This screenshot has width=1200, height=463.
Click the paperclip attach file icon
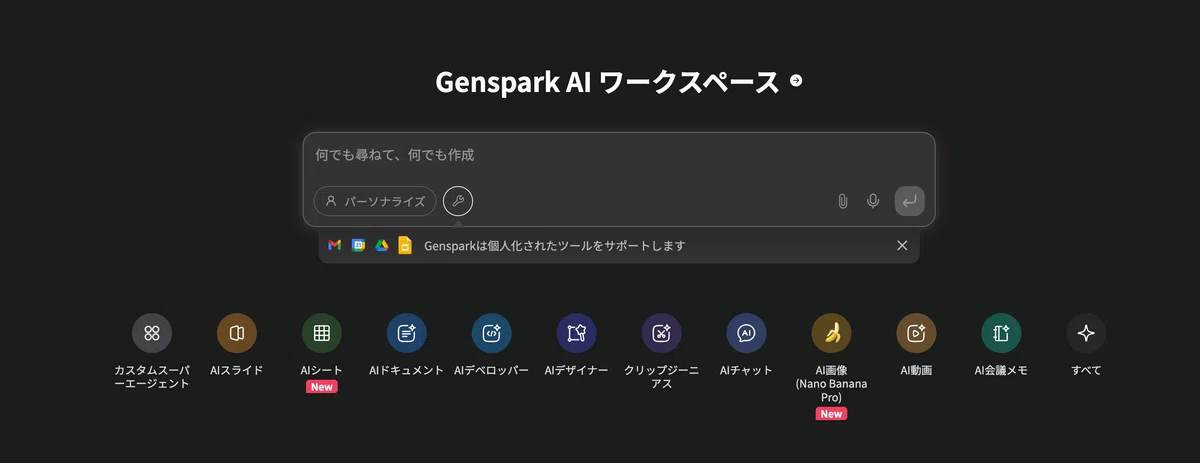click(843, 201)
